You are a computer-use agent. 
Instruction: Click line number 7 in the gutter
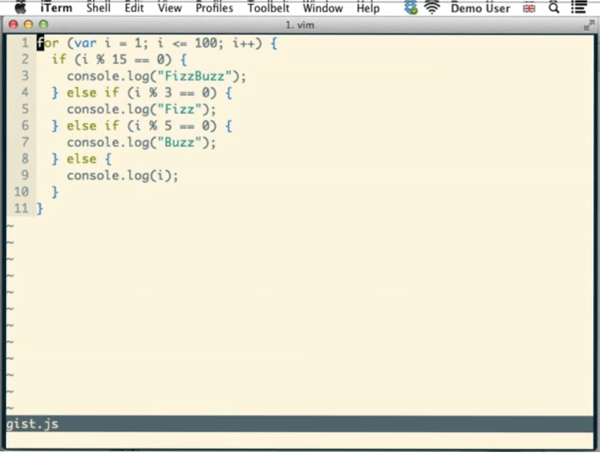pos(25,142)
